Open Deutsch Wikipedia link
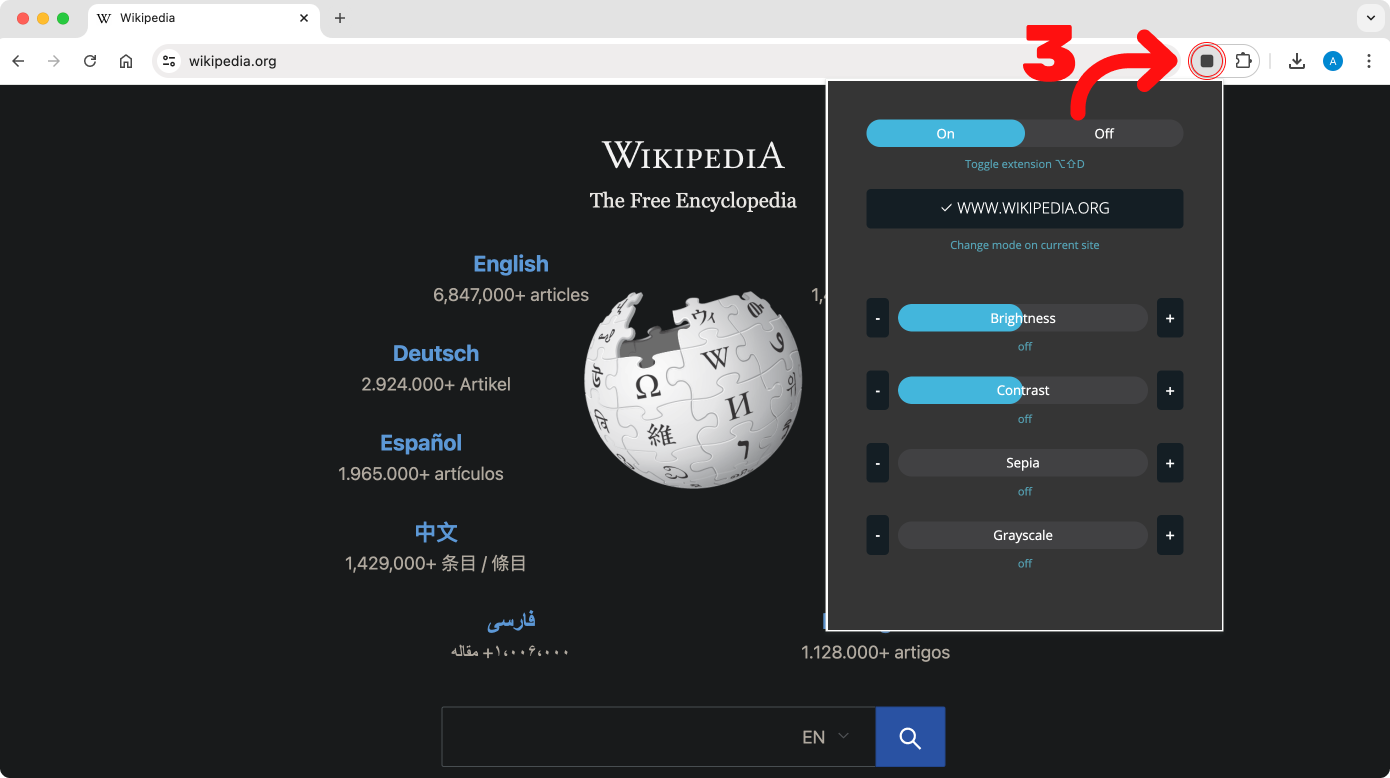This screenshot has width=1390, height=778. pyautogui.click(x=436, y=353)
